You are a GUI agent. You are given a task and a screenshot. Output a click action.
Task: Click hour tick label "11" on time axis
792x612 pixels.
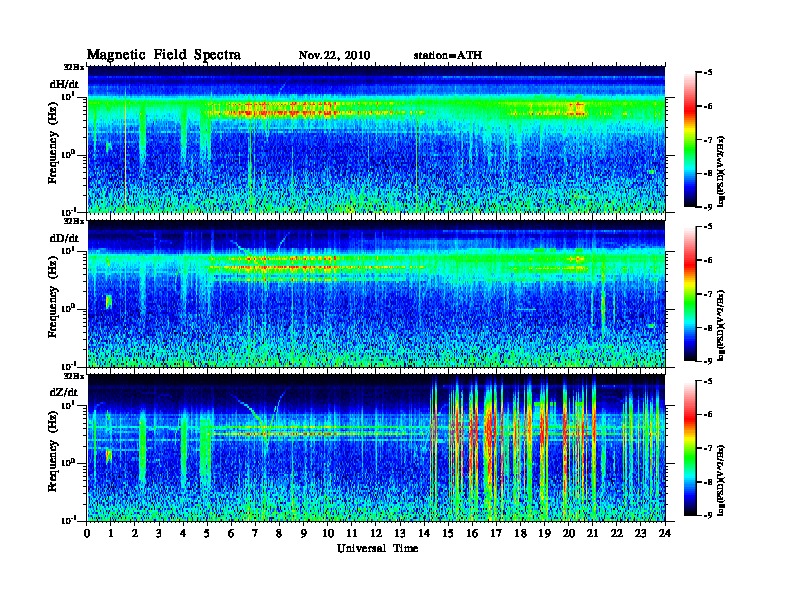tap(352, 533)
